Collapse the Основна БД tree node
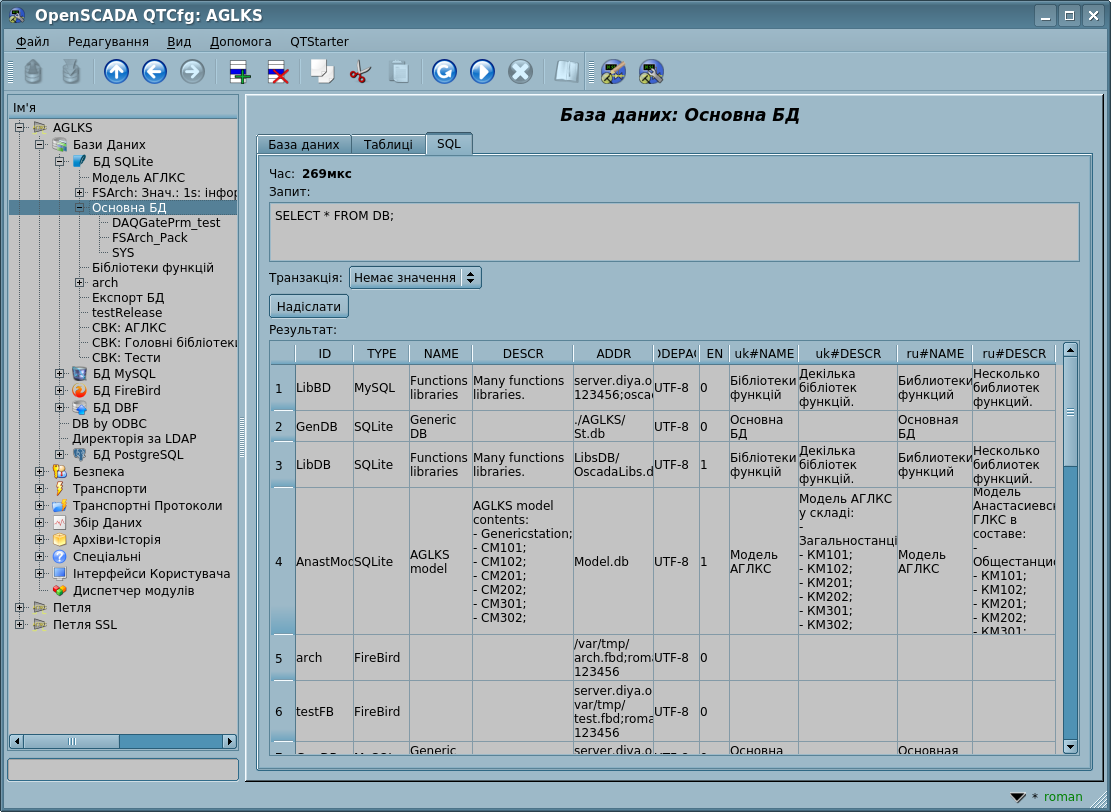This screenshot has height=812, width=1111. (80, 208)
